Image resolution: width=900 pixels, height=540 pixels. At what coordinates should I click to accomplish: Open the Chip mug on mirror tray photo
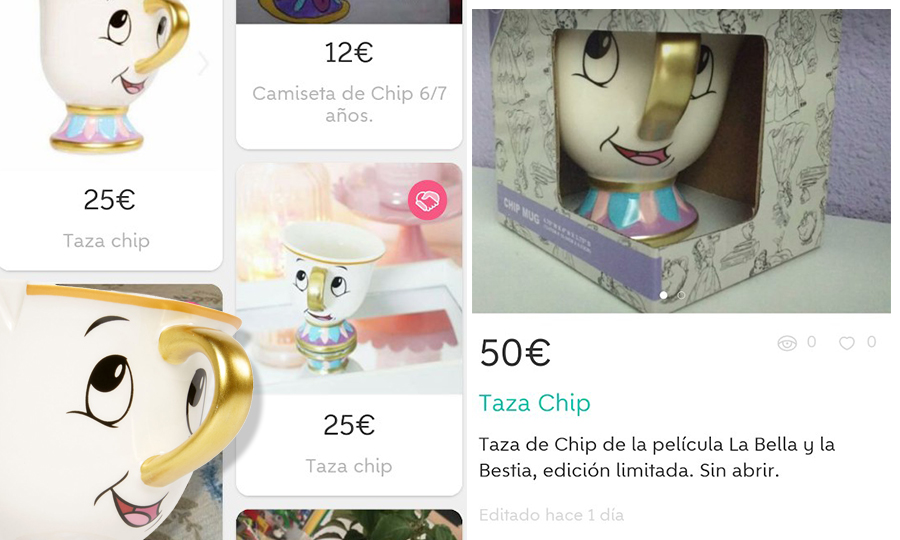pos(349,279)
